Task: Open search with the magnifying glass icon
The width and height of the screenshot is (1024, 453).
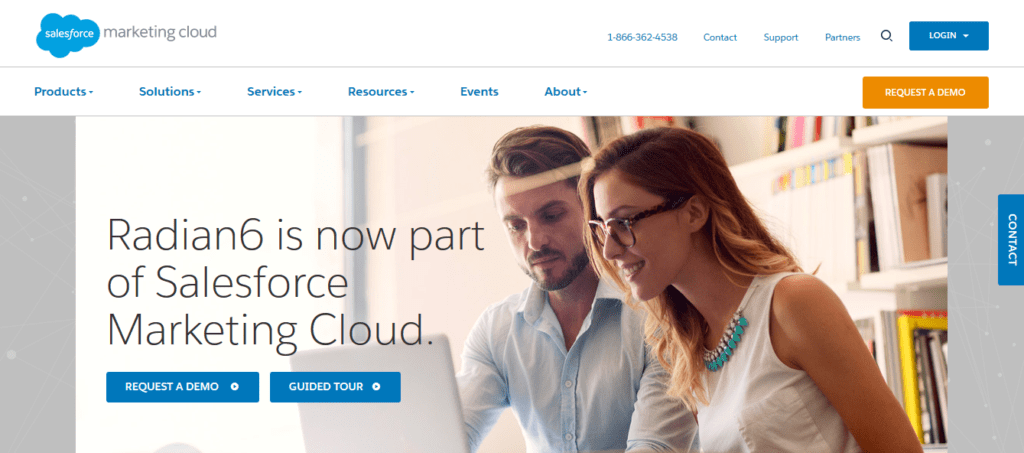Action: coord(886,36)
